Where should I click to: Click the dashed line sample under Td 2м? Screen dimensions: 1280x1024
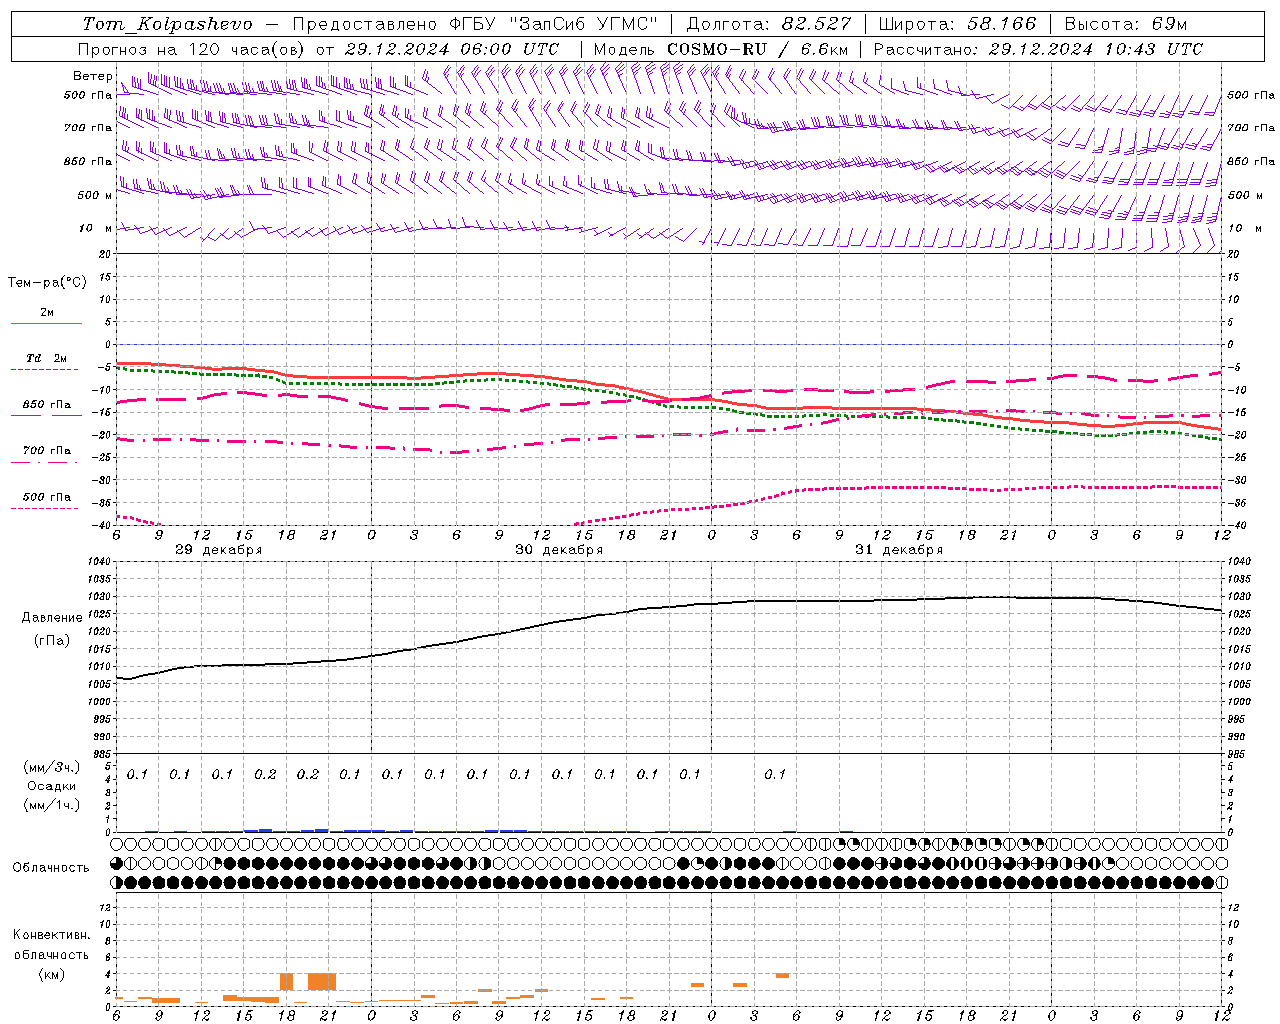[44, 370]
